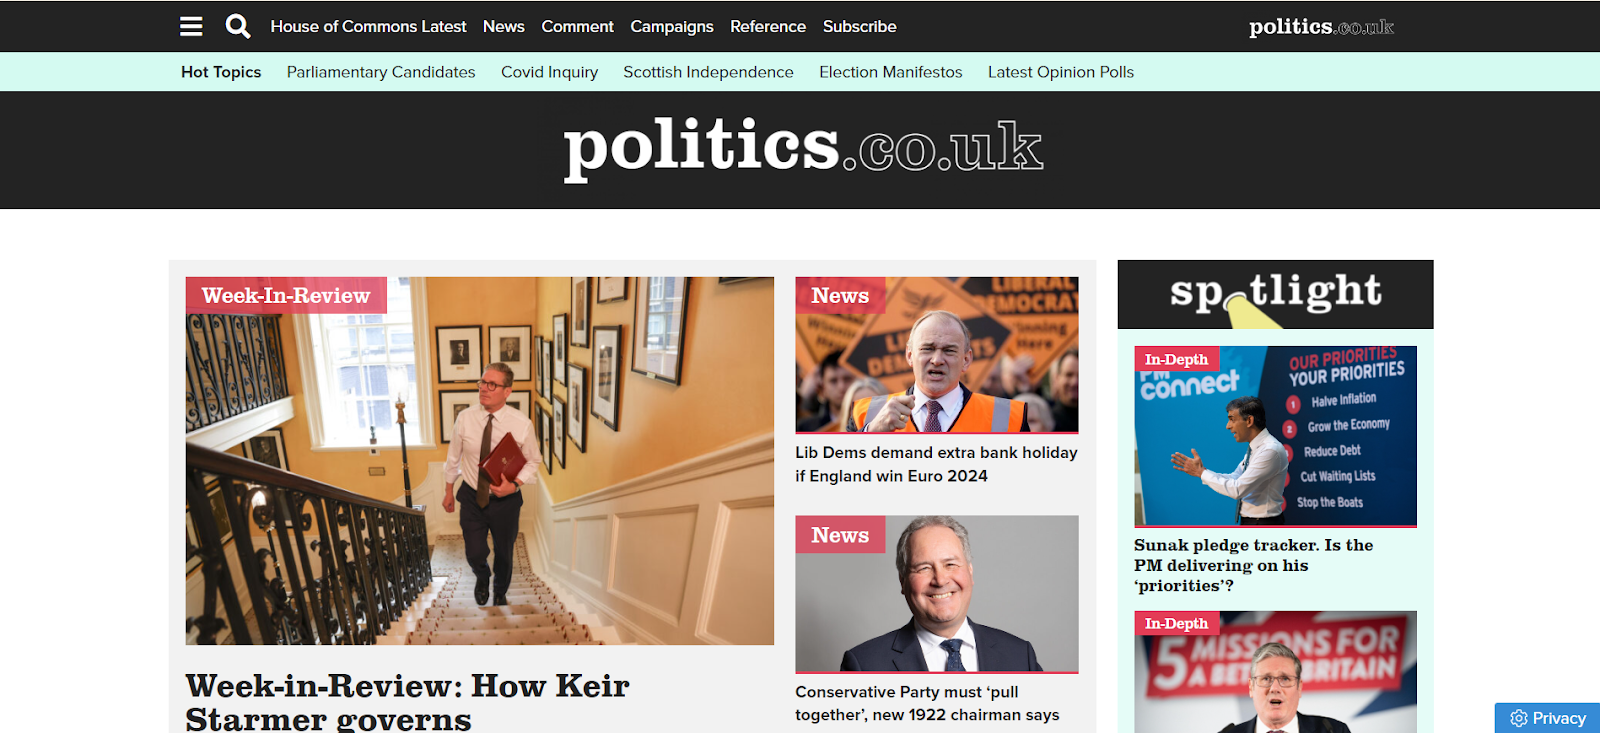Click the Subscribe link
Image resolution: width=1600 pixels, height=733 pixels.
point(860,26)
